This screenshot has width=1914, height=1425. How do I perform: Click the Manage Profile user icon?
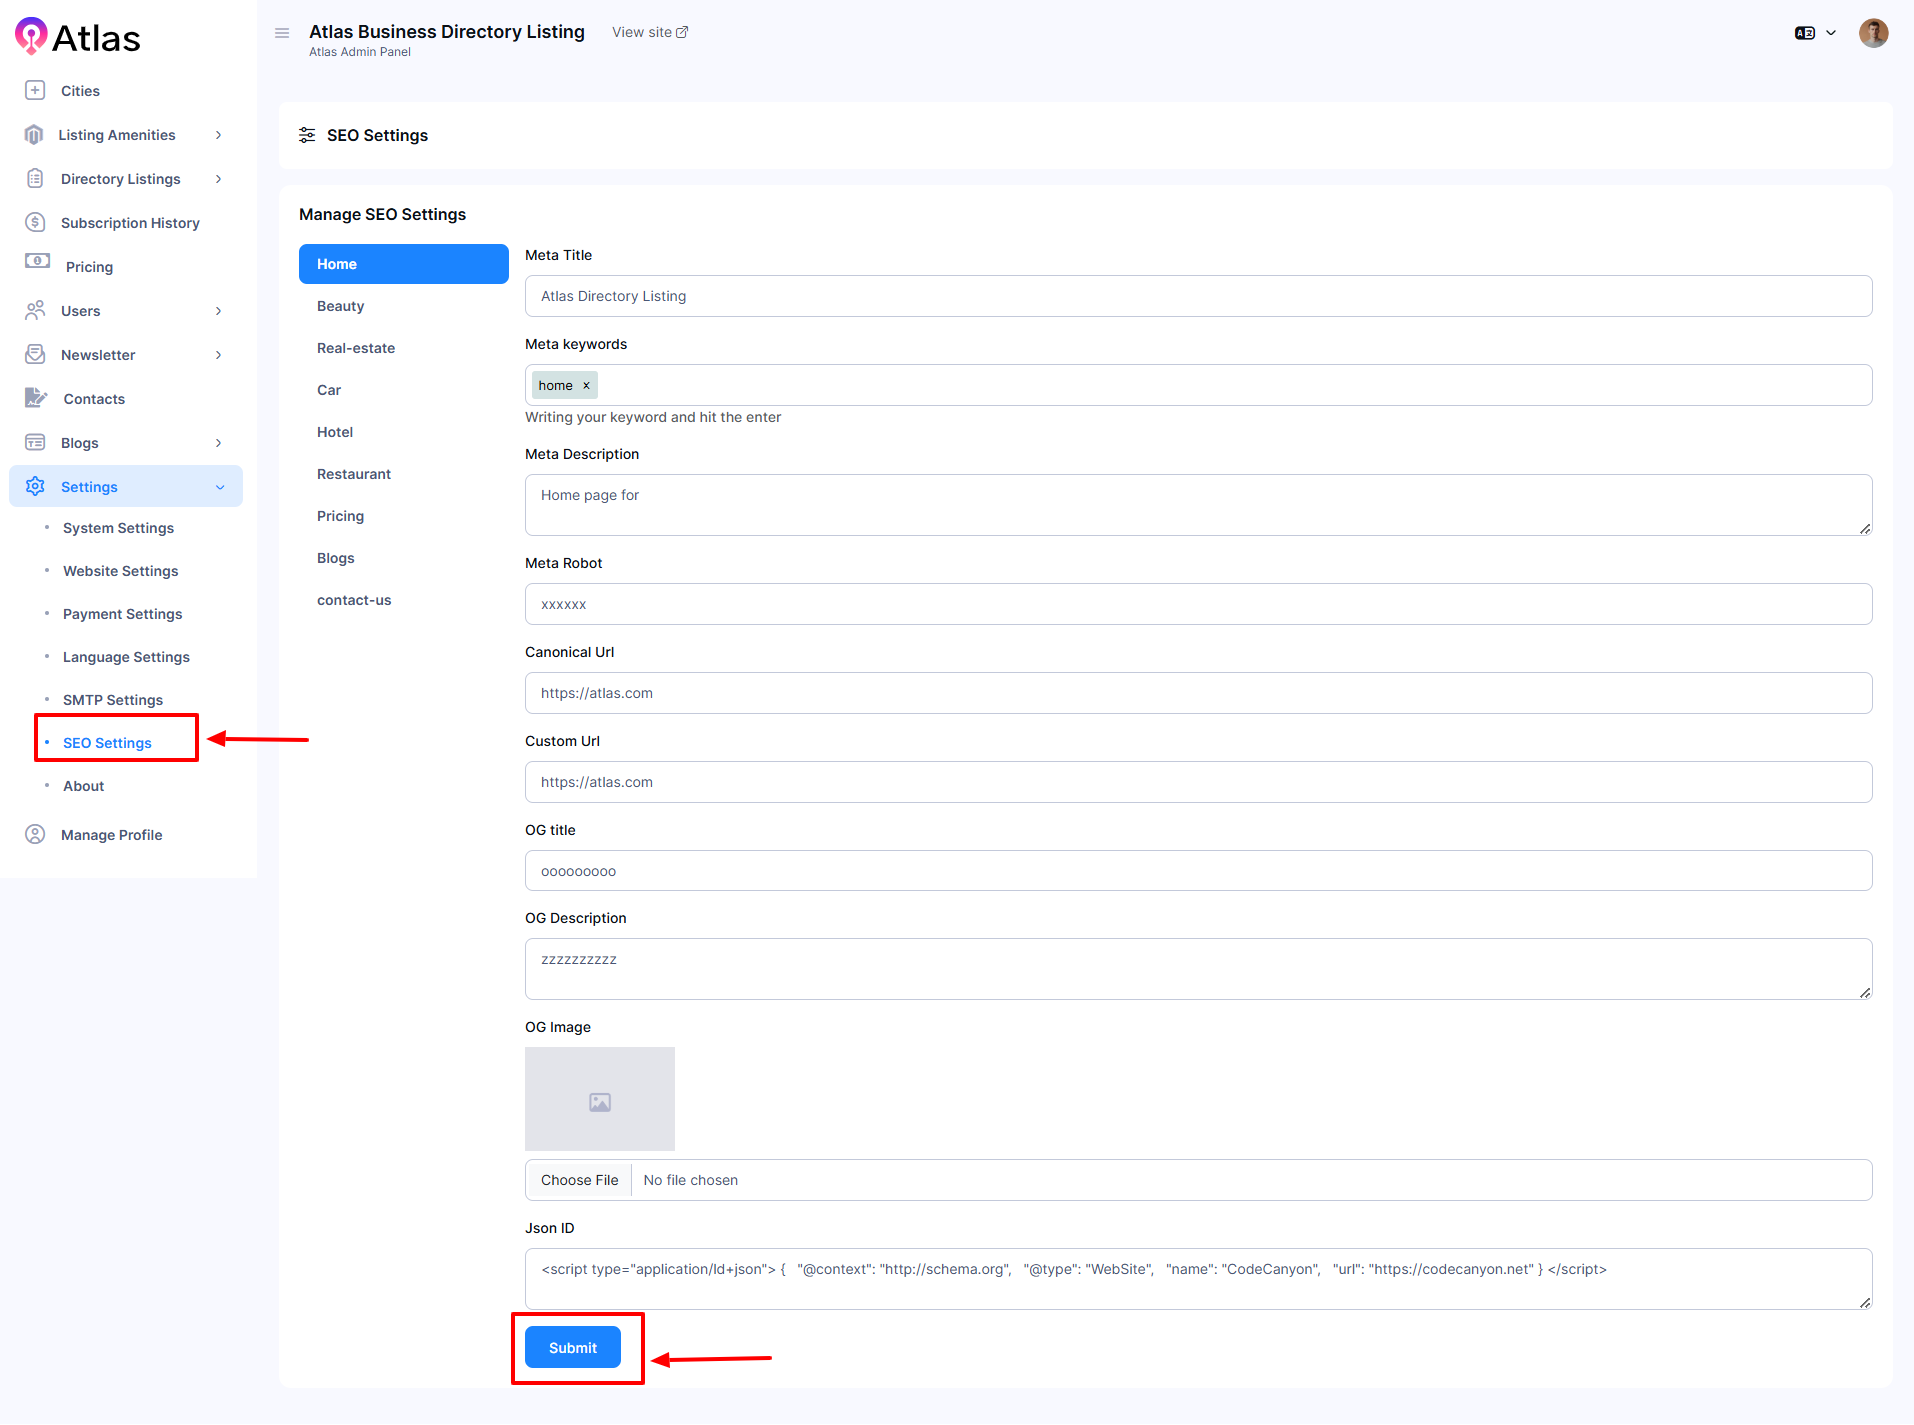pyautogui.click(x=35, y=834)
